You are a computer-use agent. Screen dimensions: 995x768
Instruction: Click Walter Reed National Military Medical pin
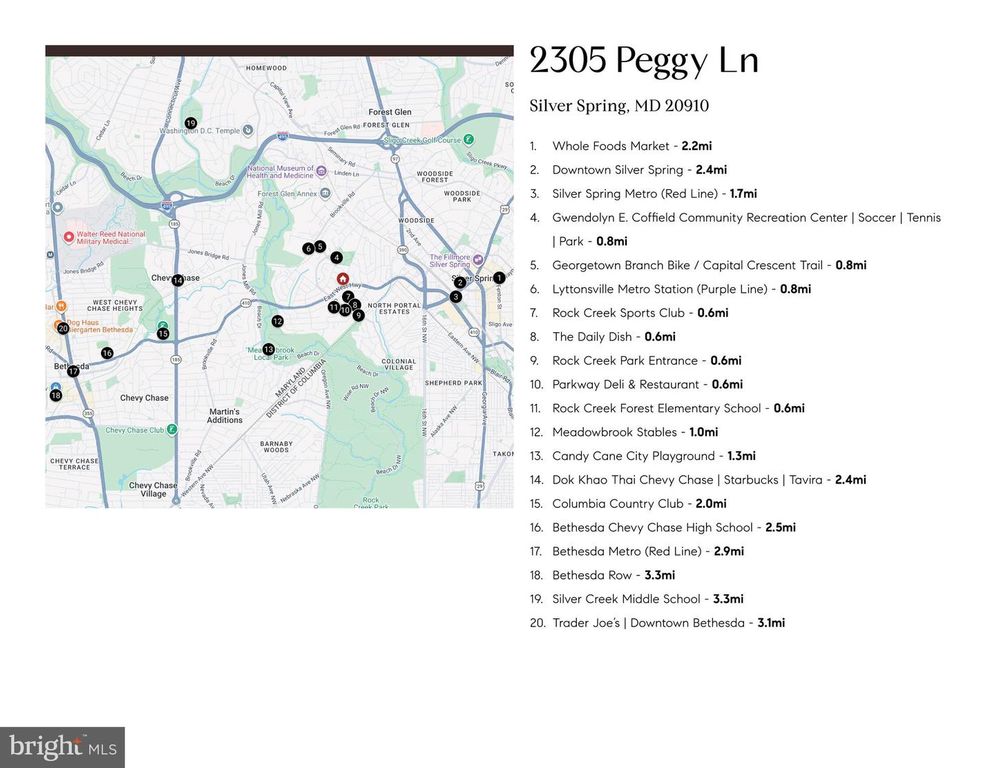click(69, 237)
